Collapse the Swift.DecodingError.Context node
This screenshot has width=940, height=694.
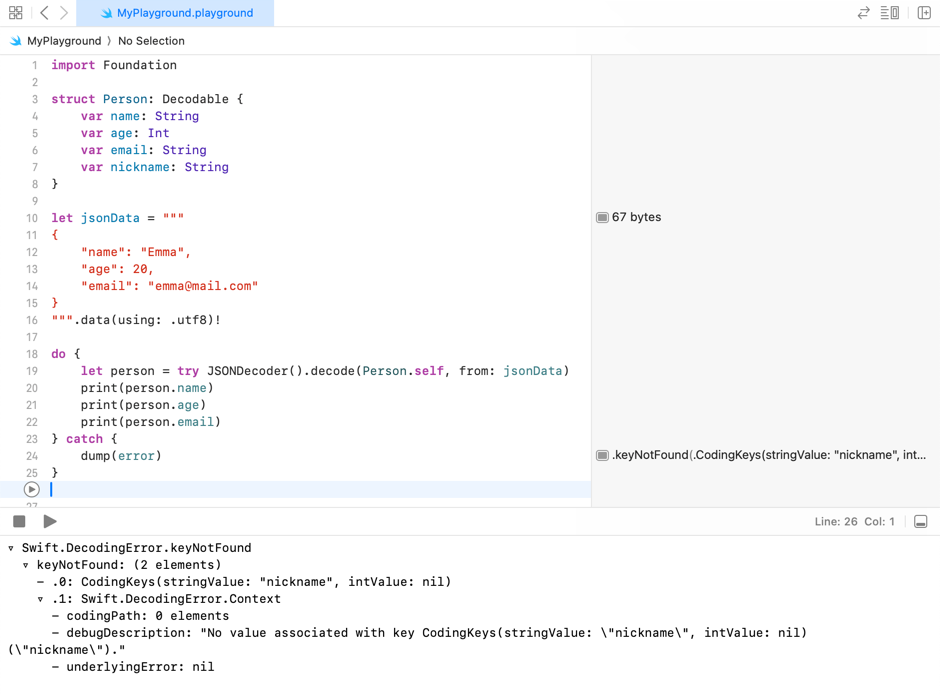tap(41, 599)
